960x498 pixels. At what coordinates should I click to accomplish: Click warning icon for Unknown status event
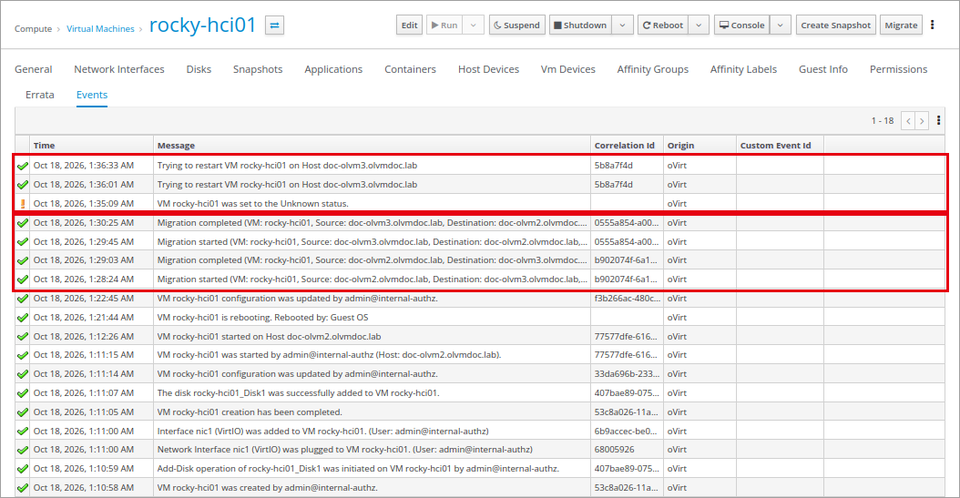click(23, 204)
